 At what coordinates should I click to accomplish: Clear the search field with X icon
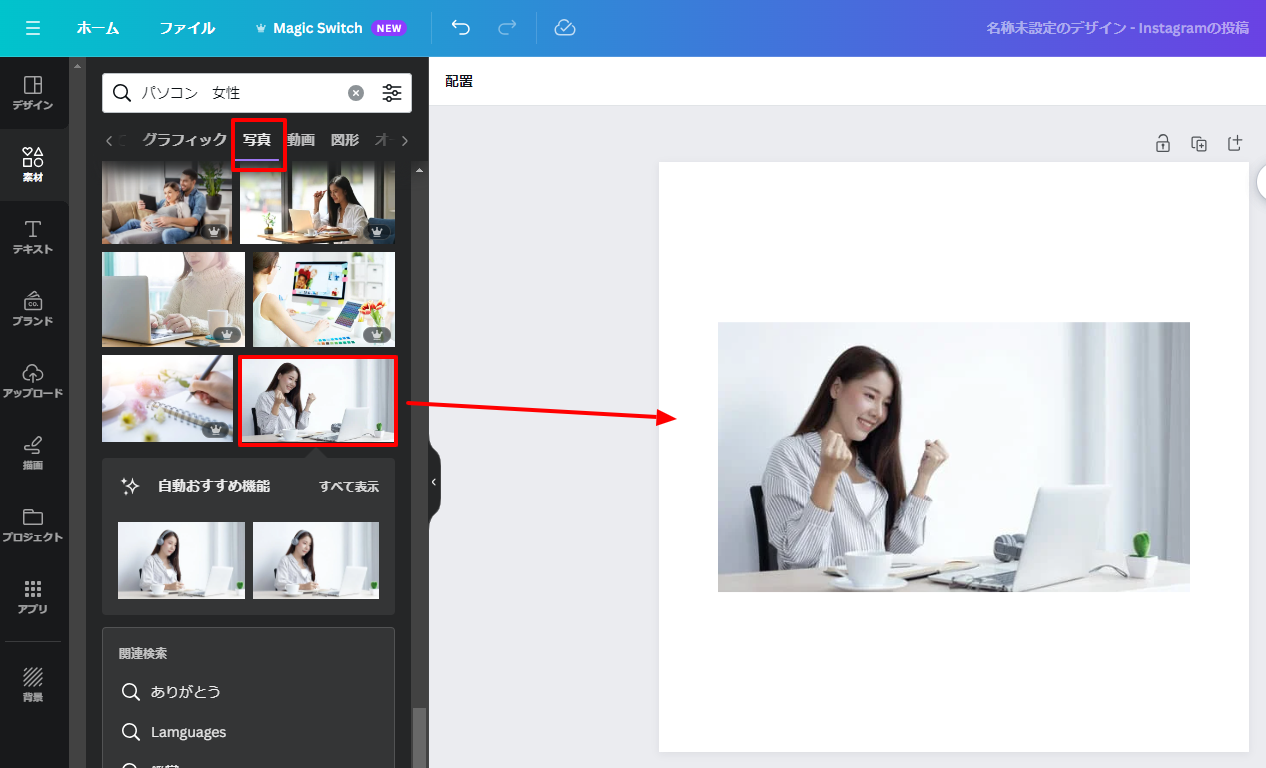[x=356, y=93]
